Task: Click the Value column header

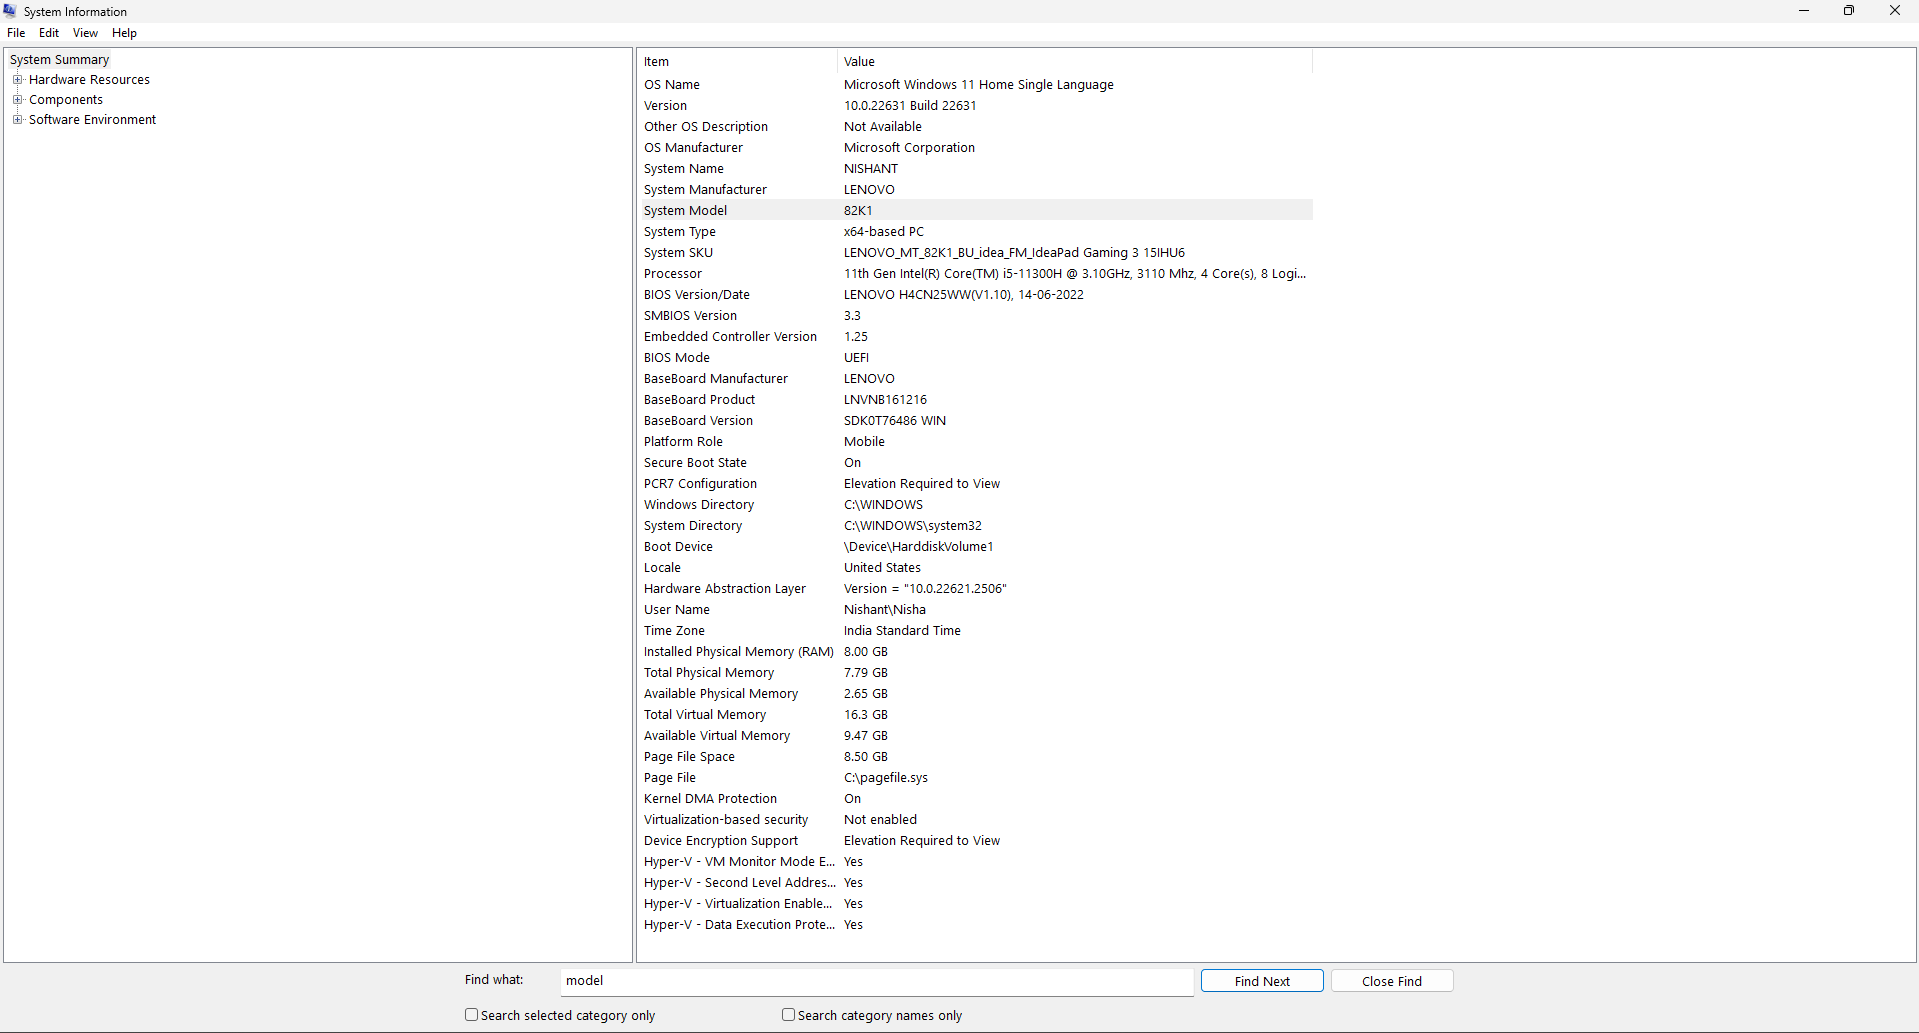Action: pyautogui.click(x=859, y=61)
